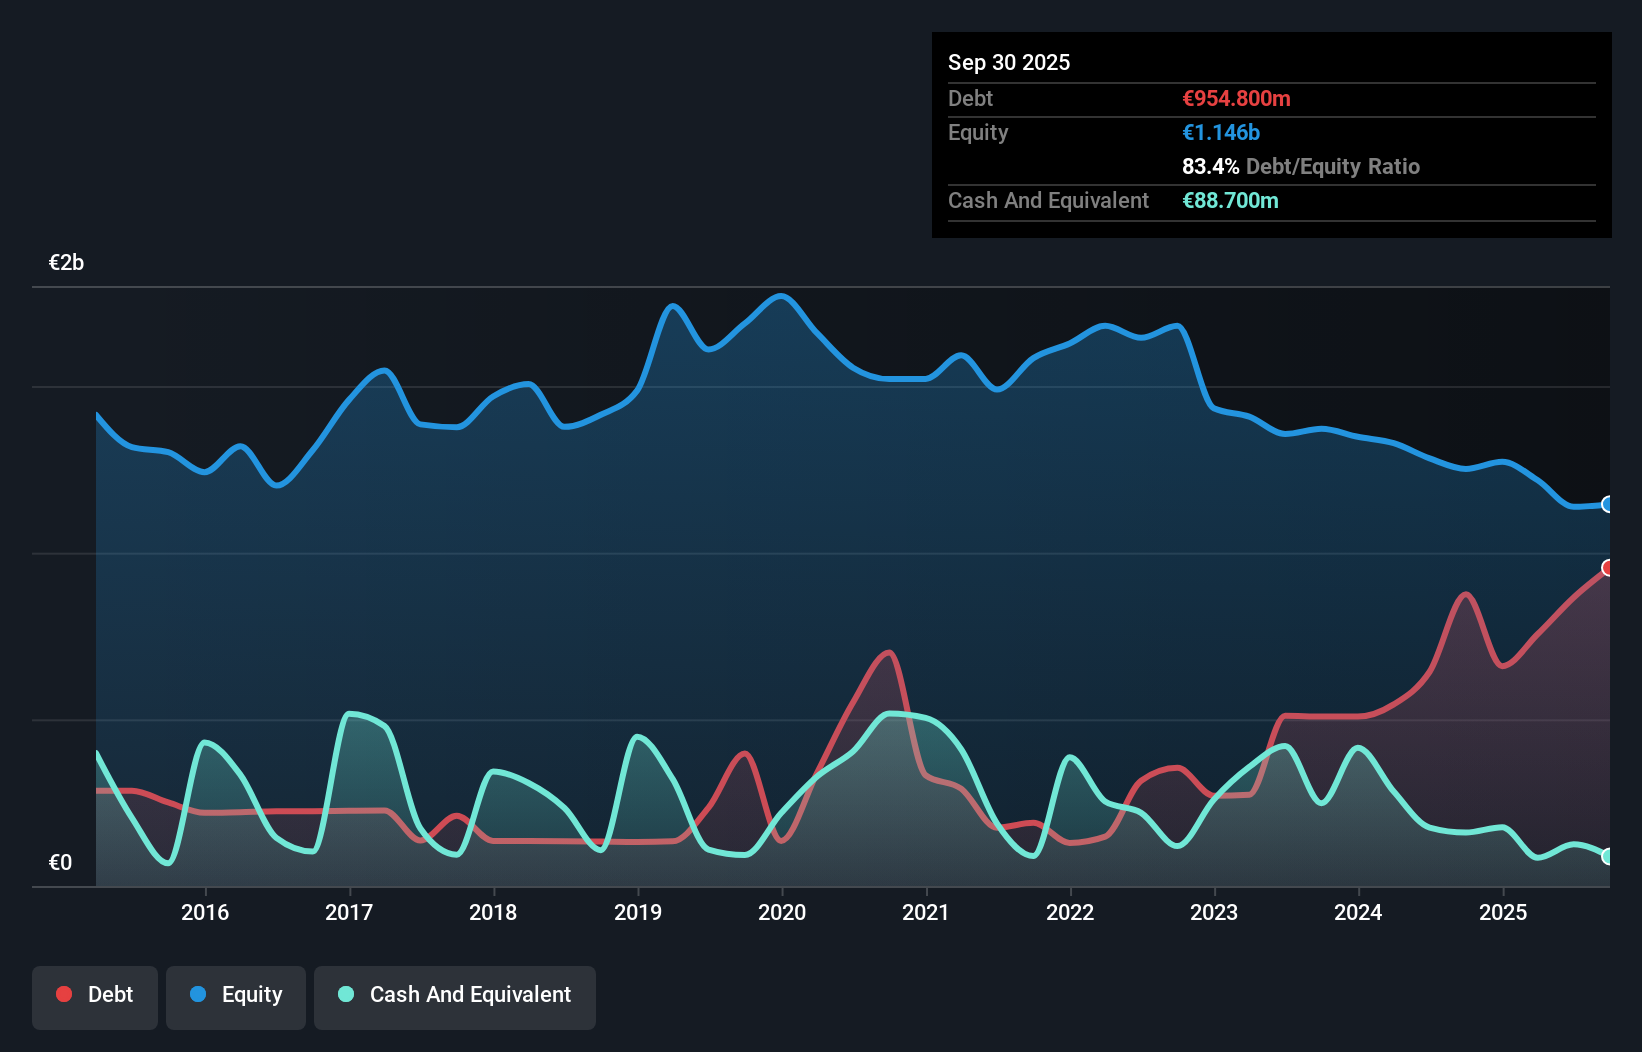
Task: Click the 2025 x-axis label
Action: point(1503,912)
